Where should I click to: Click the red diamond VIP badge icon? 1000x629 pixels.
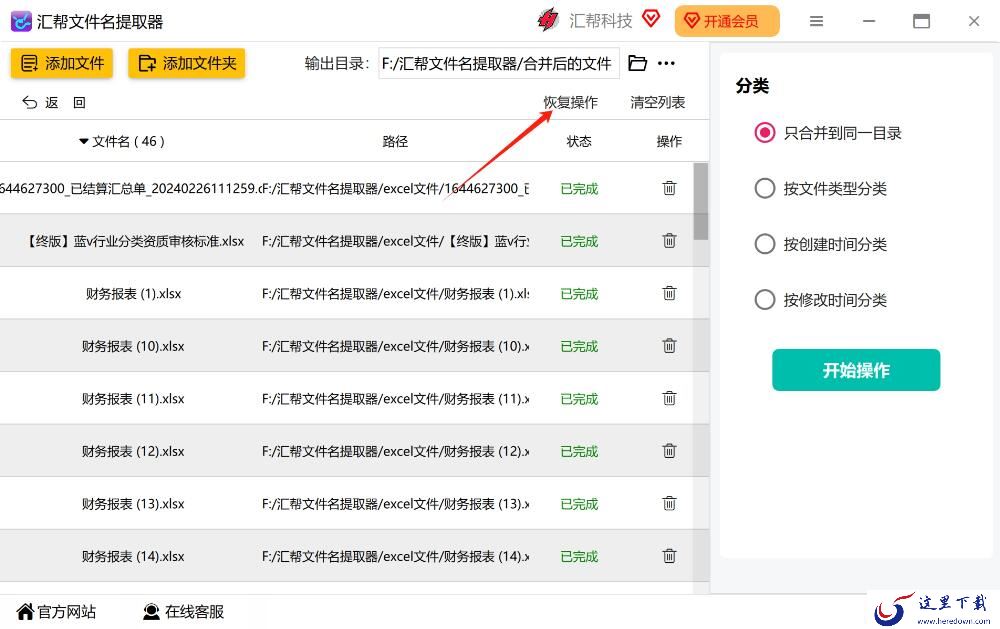[651, 18]
